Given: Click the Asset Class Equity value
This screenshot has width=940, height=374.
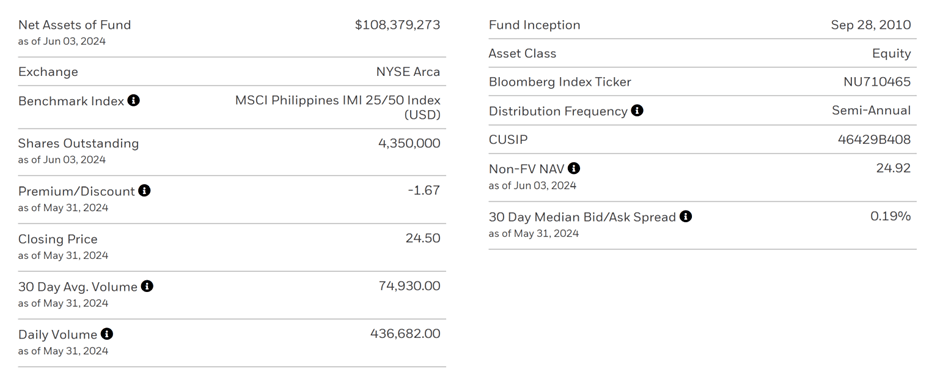Looking at the screenshot, I should coord(891,53).
